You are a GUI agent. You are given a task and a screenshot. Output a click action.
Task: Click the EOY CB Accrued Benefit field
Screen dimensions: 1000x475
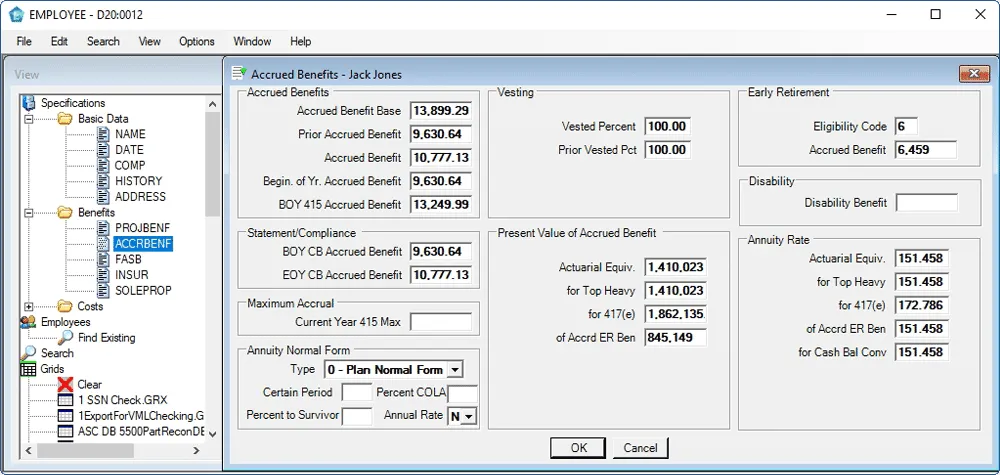[x=441, y=275]
